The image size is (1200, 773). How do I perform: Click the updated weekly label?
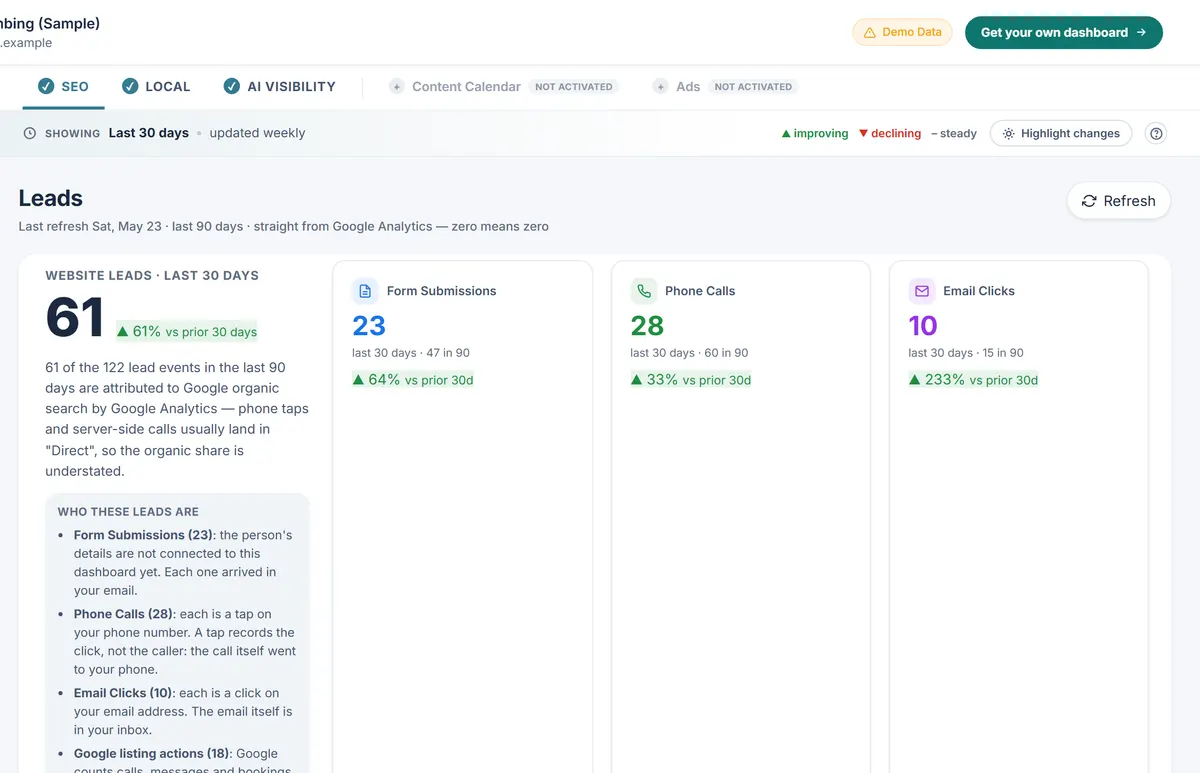[257, 133]
